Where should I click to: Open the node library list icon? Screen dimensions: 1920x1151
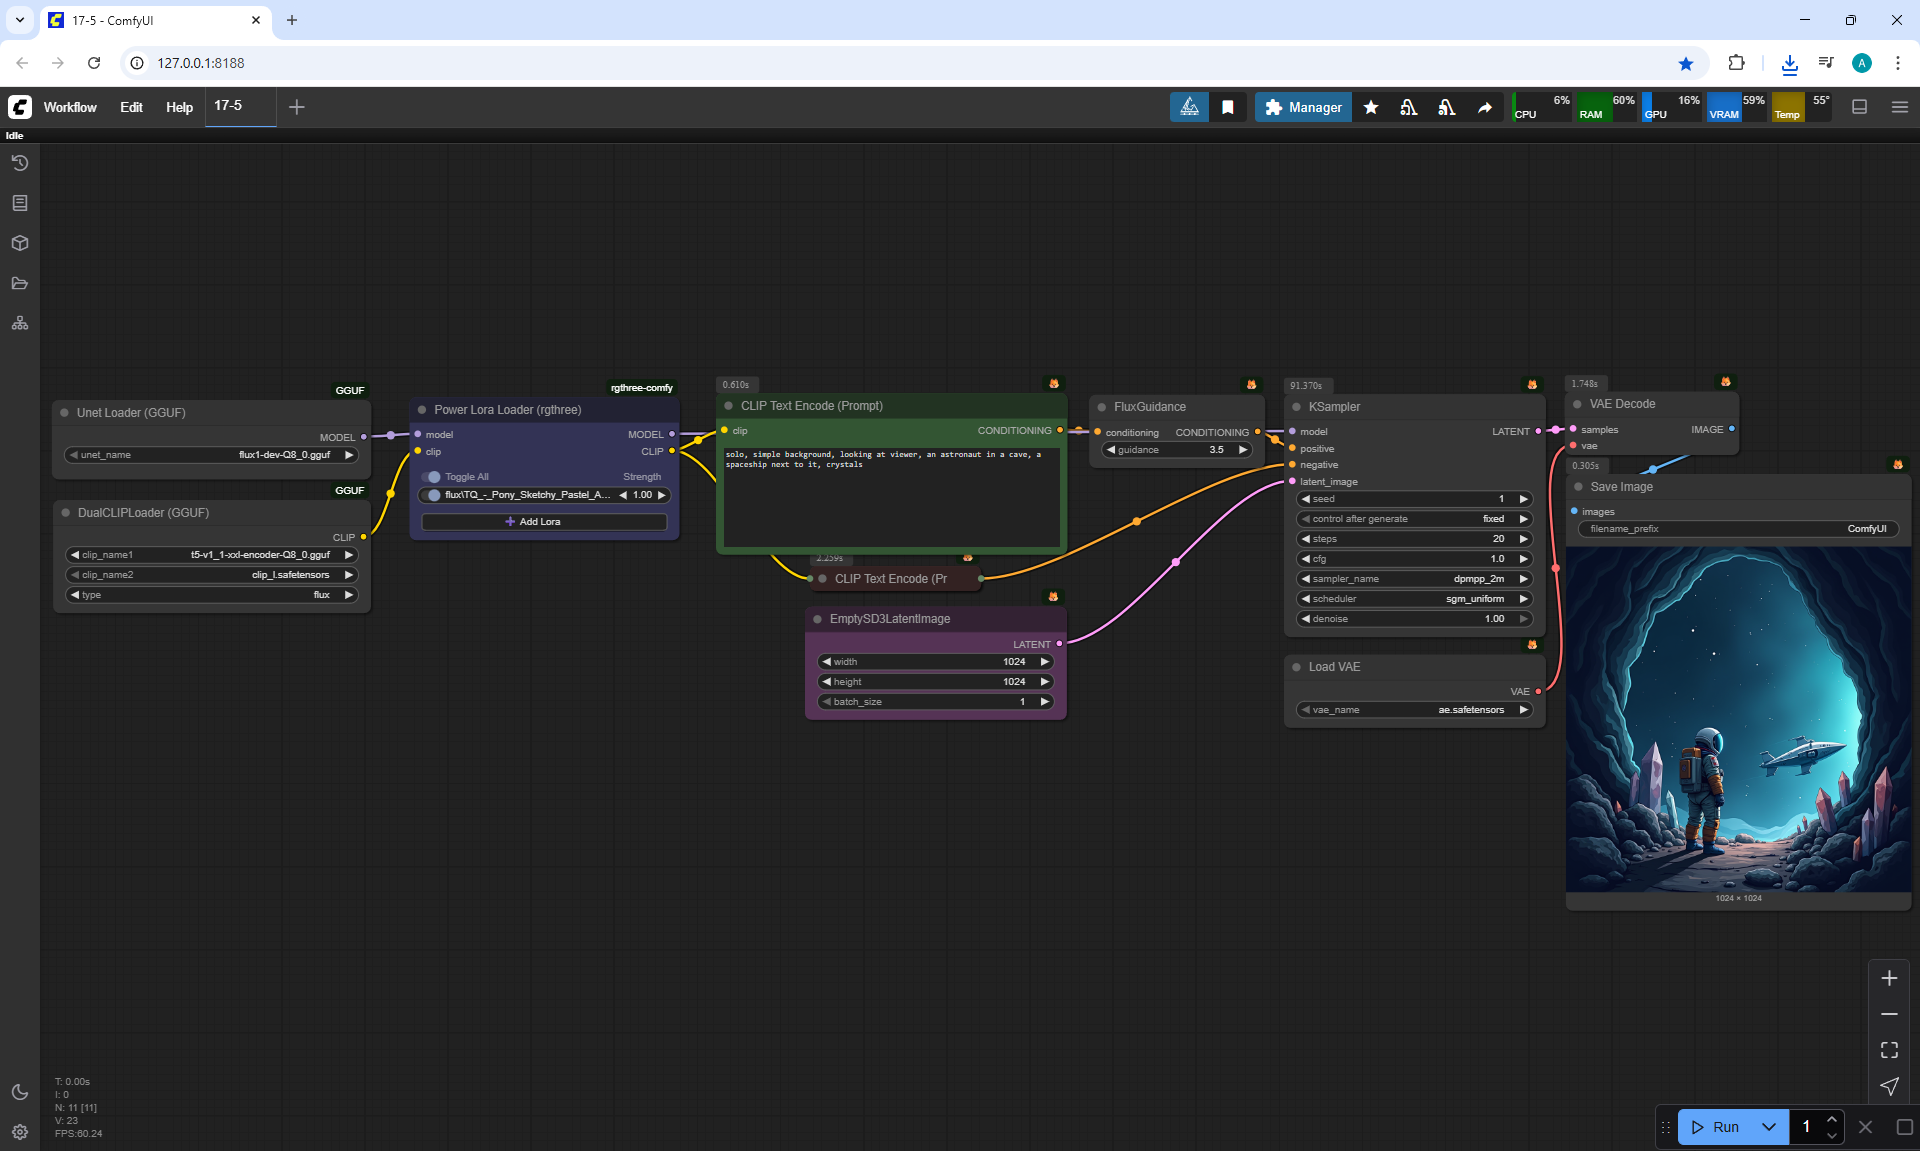tap(20, 203)
